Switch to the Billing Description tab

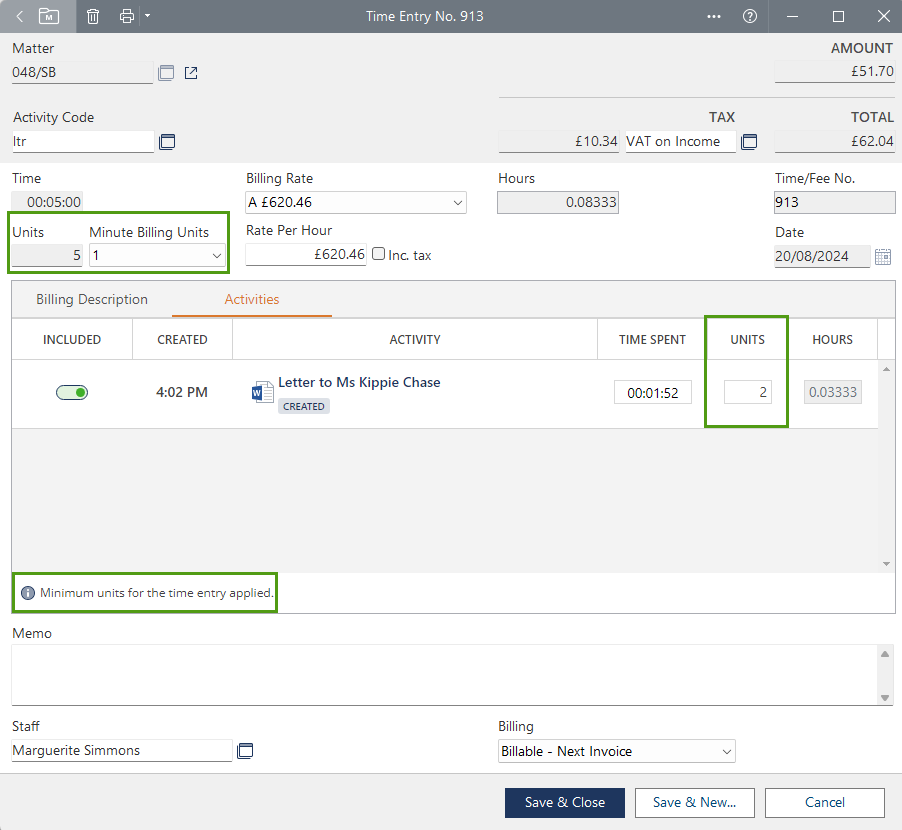(92, 299)
